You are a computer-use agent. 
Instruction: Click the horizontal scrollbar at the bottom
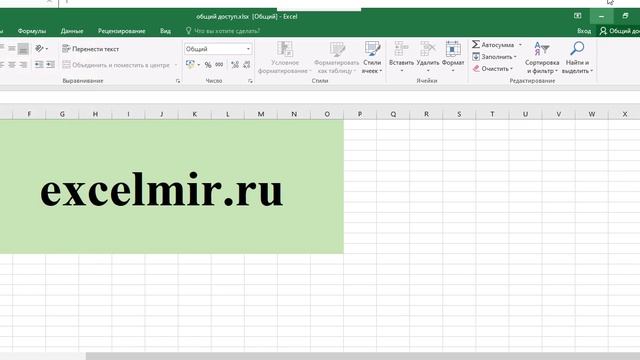[x=362, y=356]
